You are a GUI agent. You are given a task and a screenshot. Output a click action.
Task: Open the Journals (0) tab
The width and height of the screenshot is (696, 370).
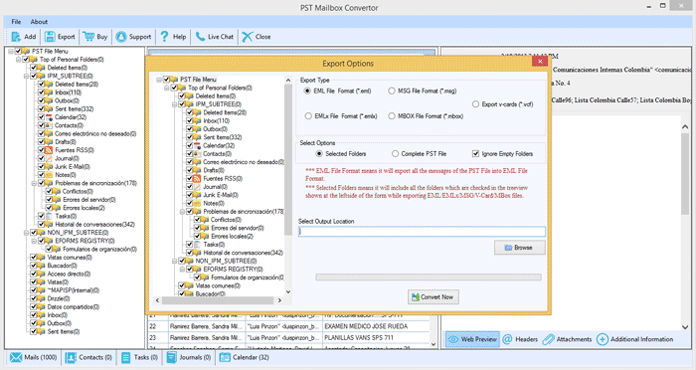click(189, 357)
